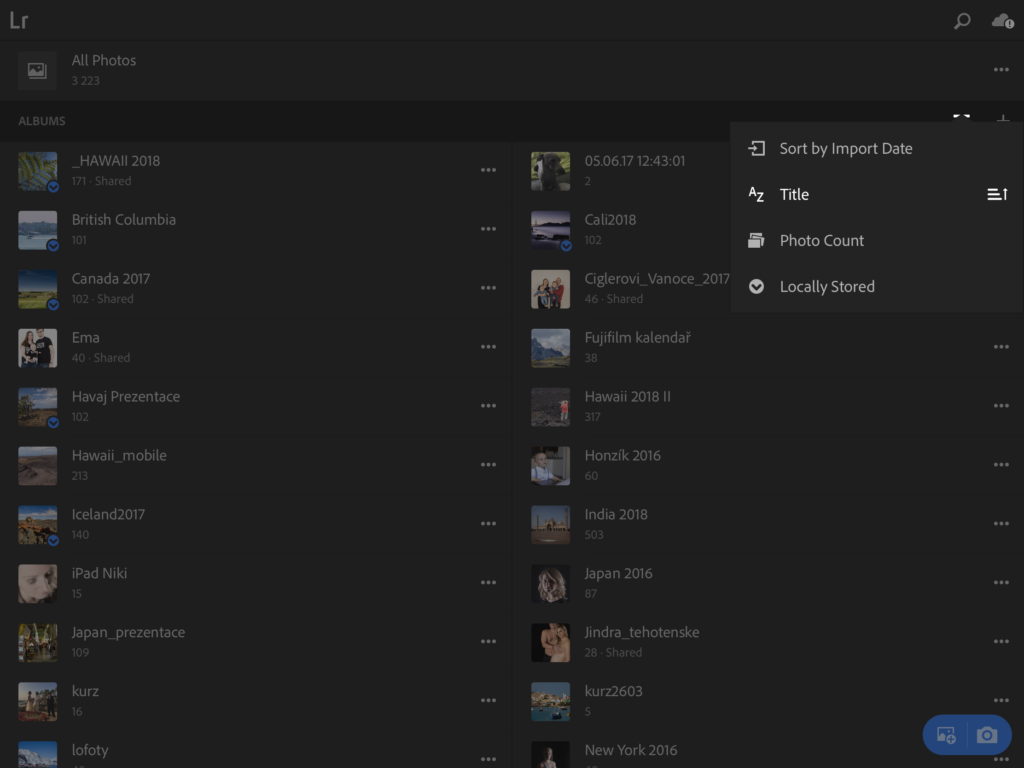Select Sort by Import Date
1024x768 pixels.
pyautogui.click(x=846, y=148)
